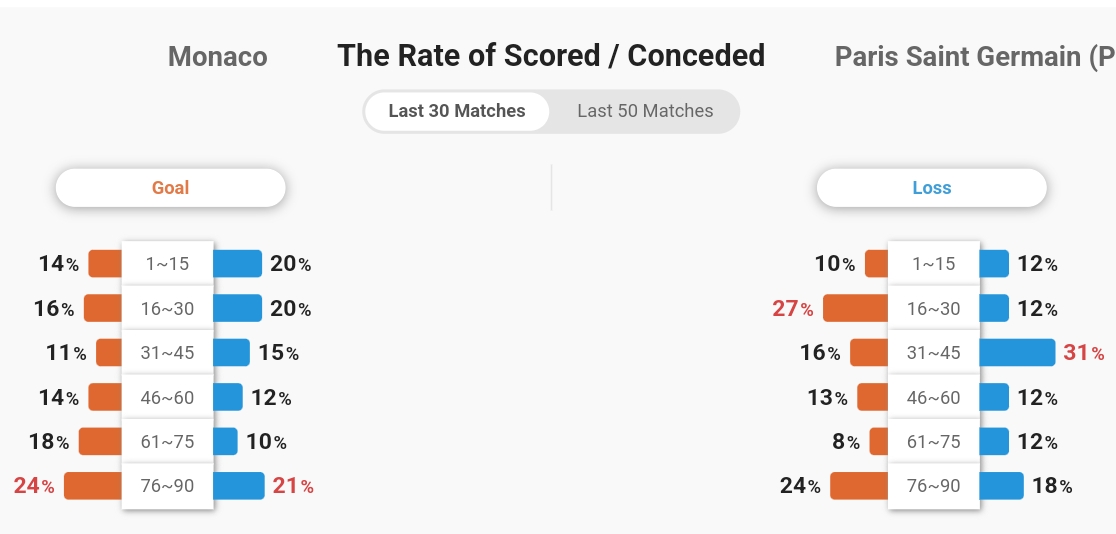
Task: Select PSG's 76~90 minute interval label
Action: (934, 486)
